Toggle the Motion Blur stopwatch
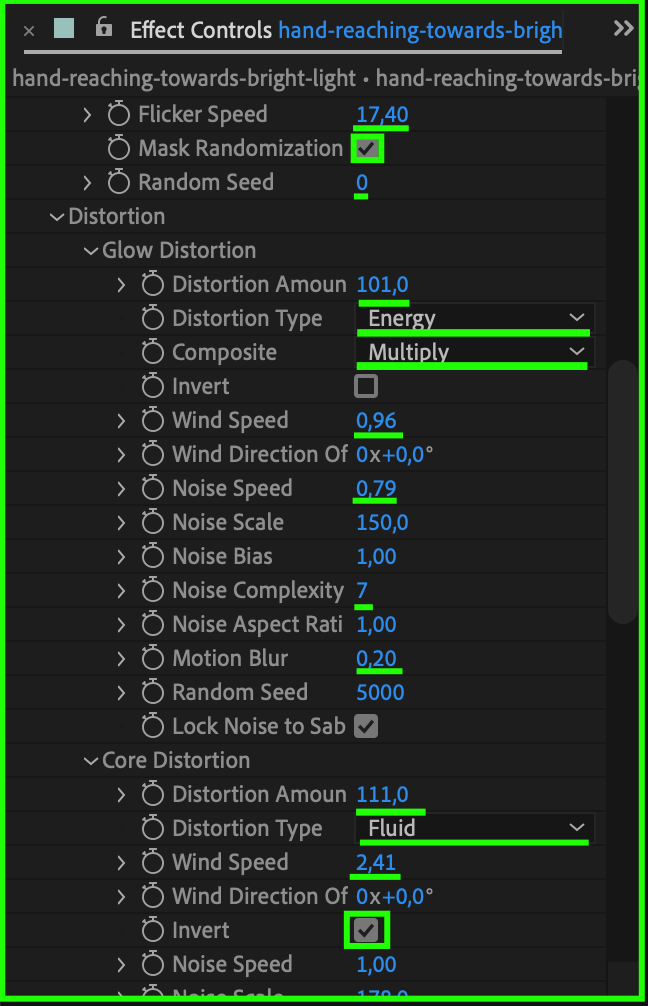The image size is (648, 1006). 153,658
